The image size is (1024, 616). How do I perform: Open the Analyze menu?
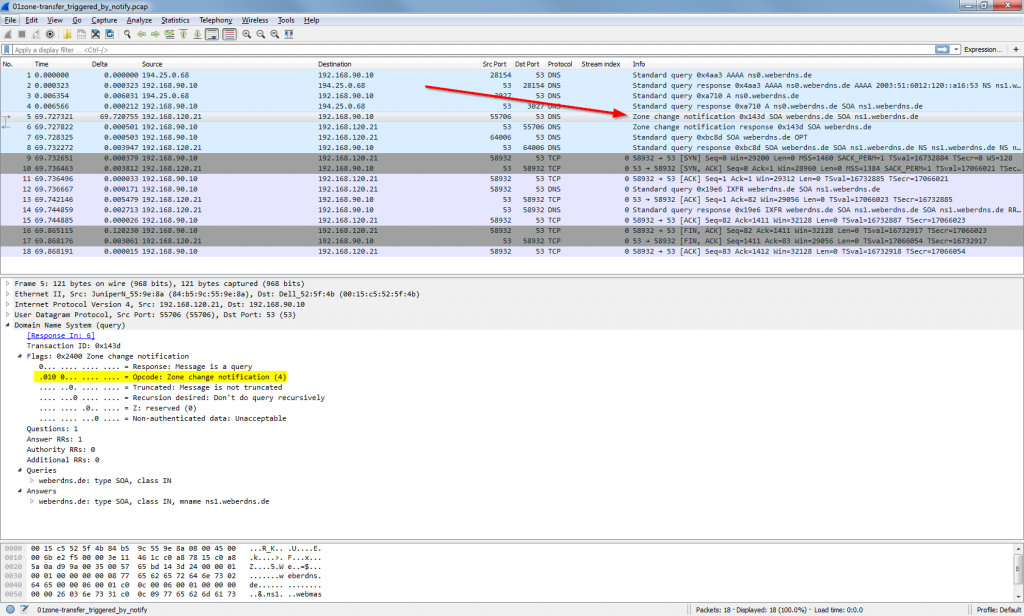[x=139, y=20]
